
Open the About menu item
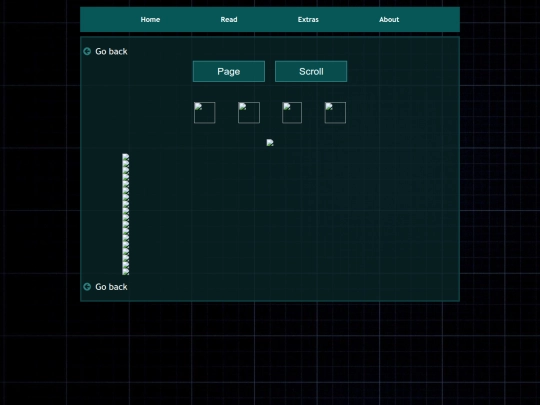click(389, 20)
